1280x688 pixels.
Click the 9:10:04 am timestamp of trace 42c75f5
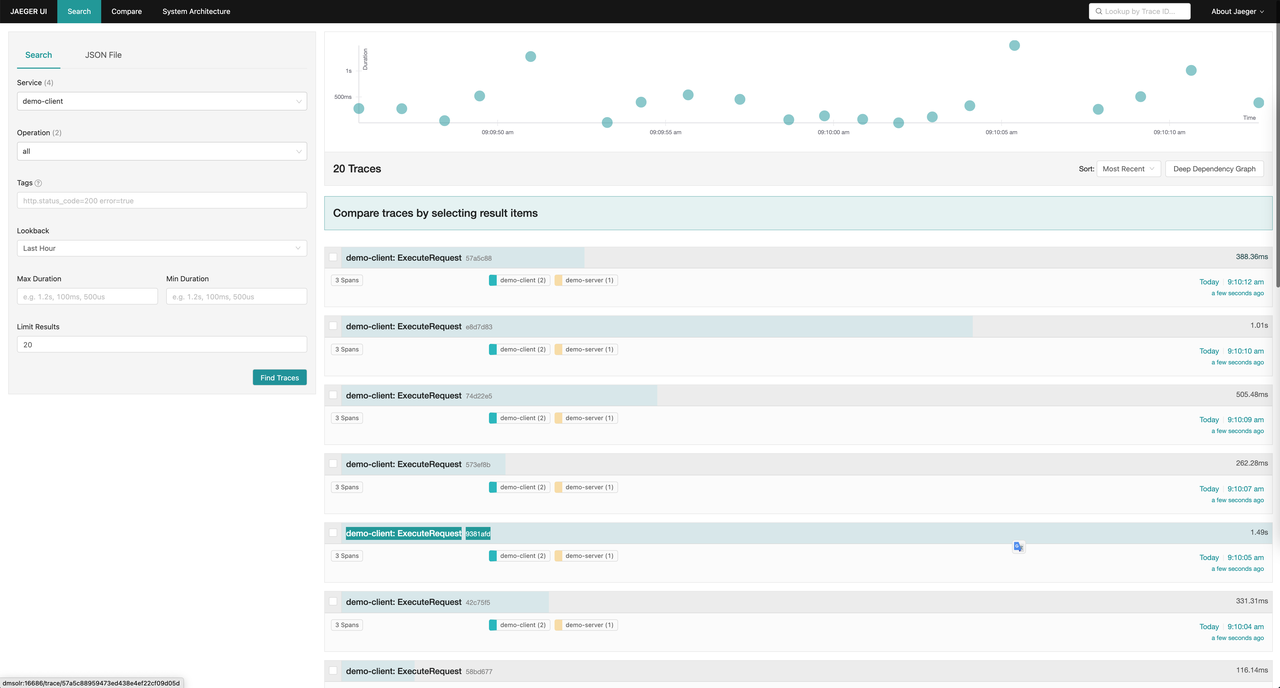[x=1245, y=627]
